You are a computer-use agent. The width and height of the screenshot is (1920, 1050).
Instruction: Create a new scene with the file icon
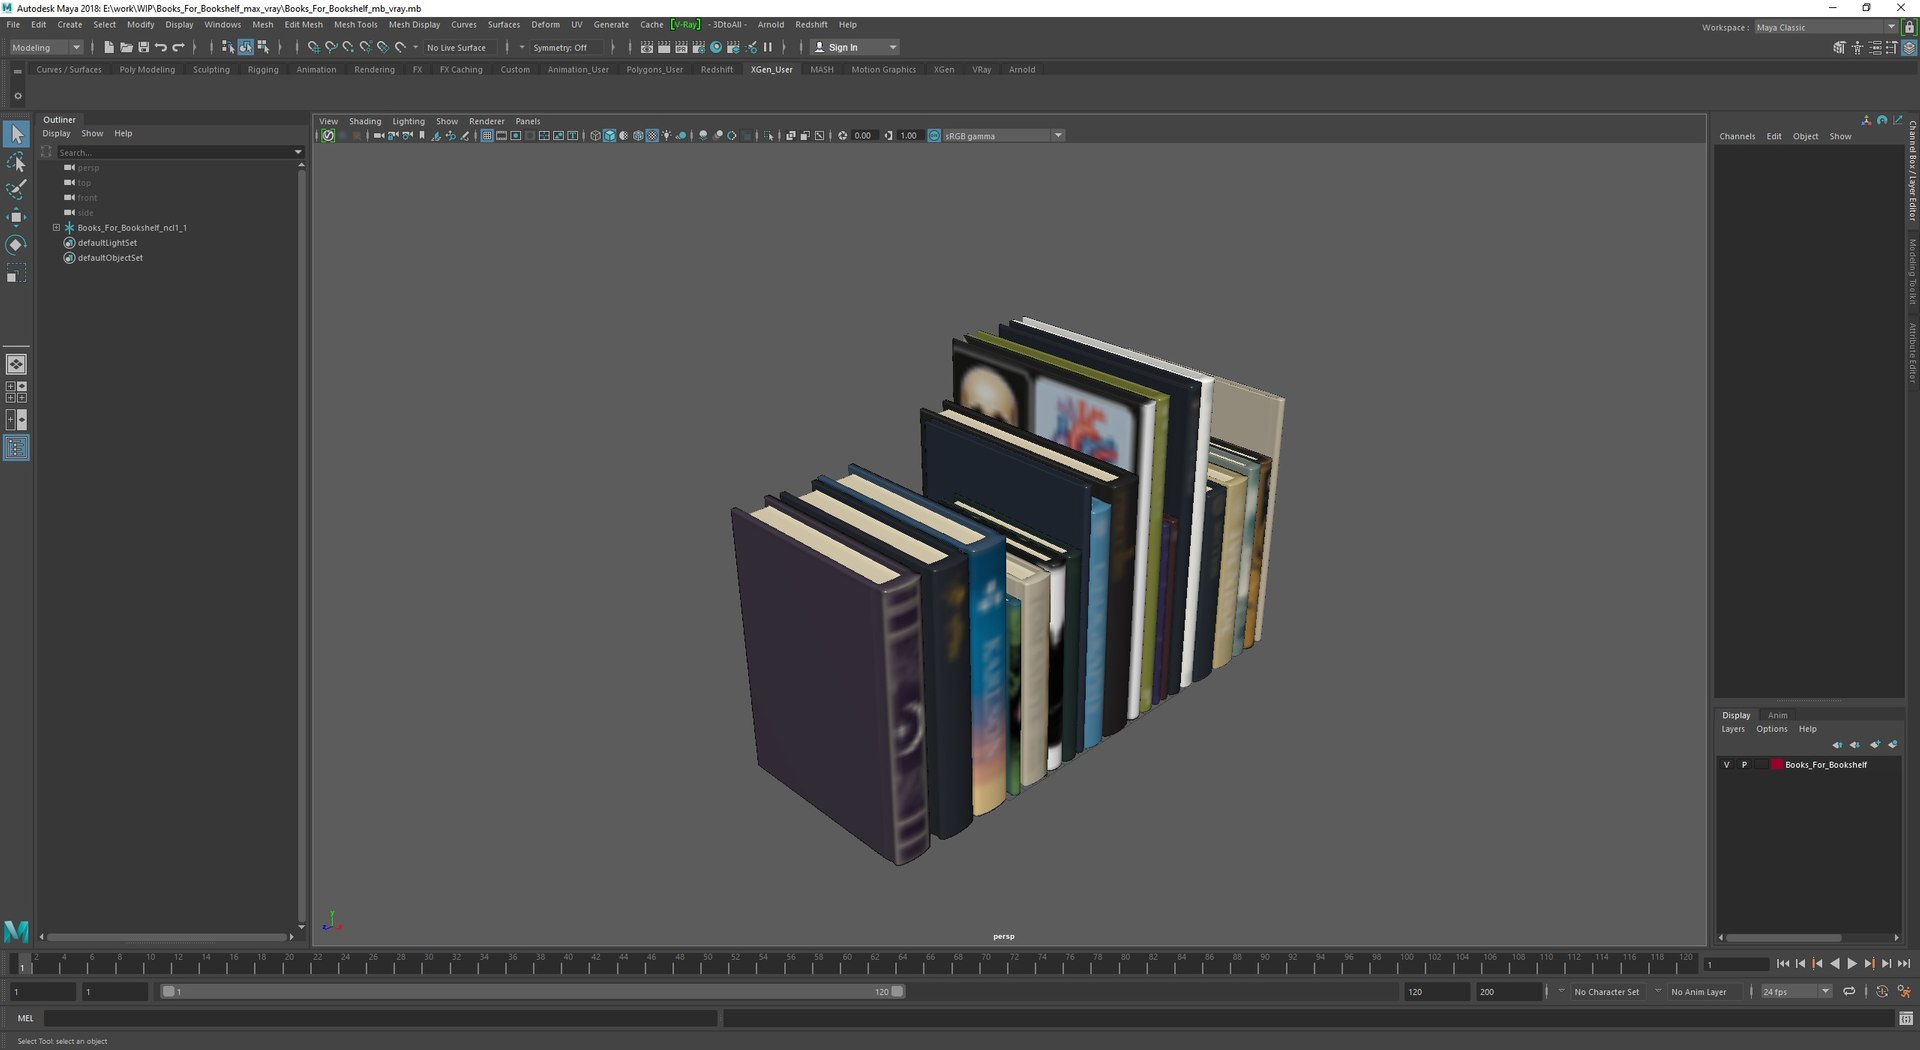pos(109,47)
